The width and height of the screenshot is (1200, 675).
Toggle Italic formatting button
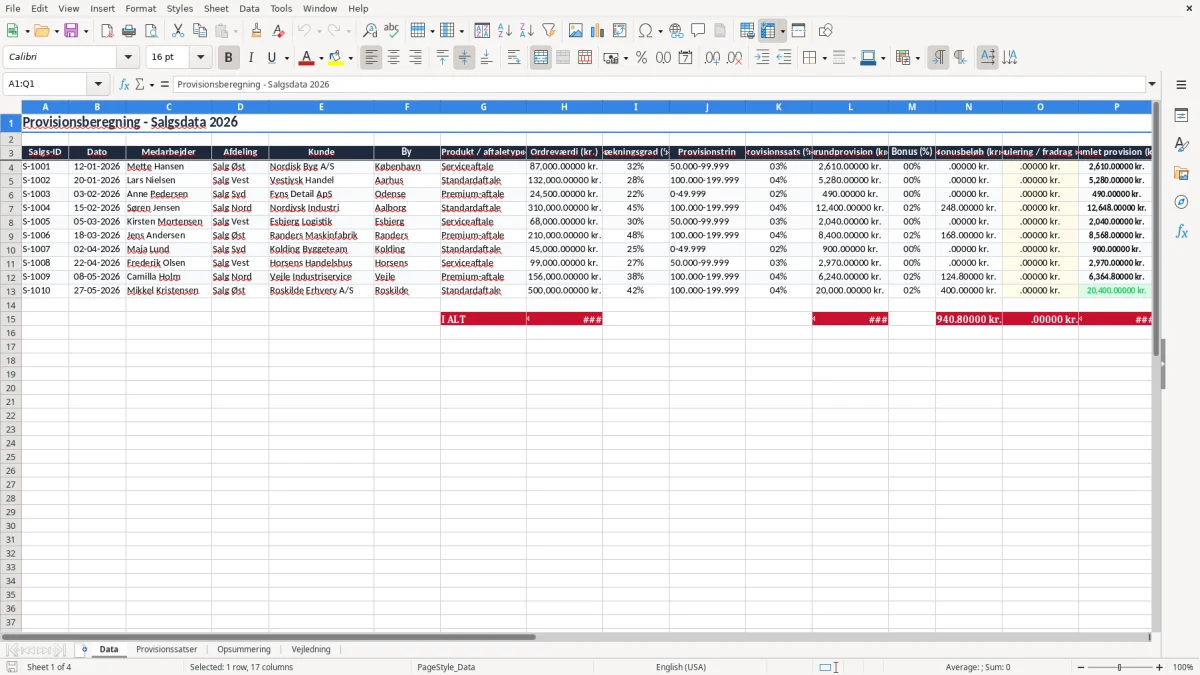coord(251,58)
